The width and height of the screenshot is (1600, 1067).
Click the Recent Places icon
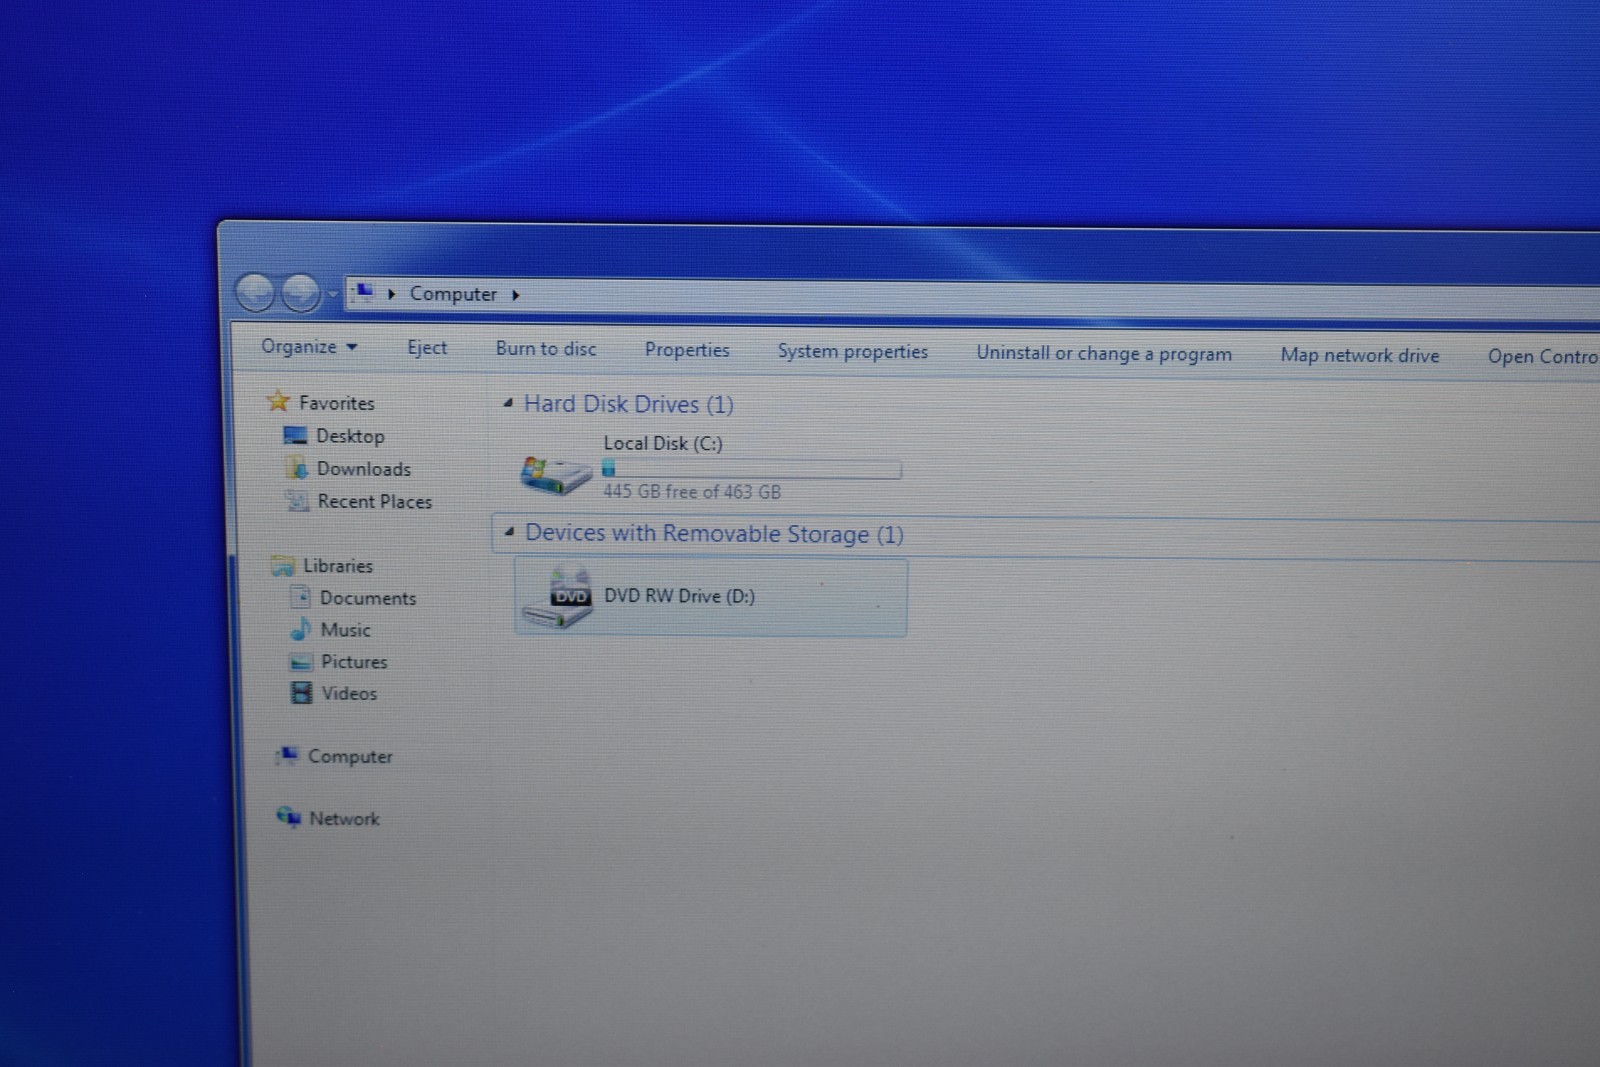[x=296, y=501]
